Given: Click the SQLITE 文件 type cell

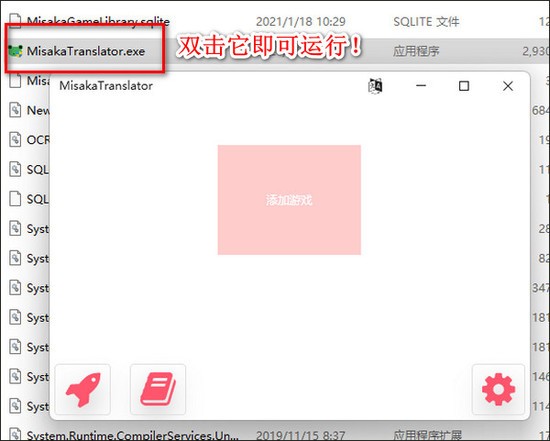Looking at the screenshot, I should (426, 22).
